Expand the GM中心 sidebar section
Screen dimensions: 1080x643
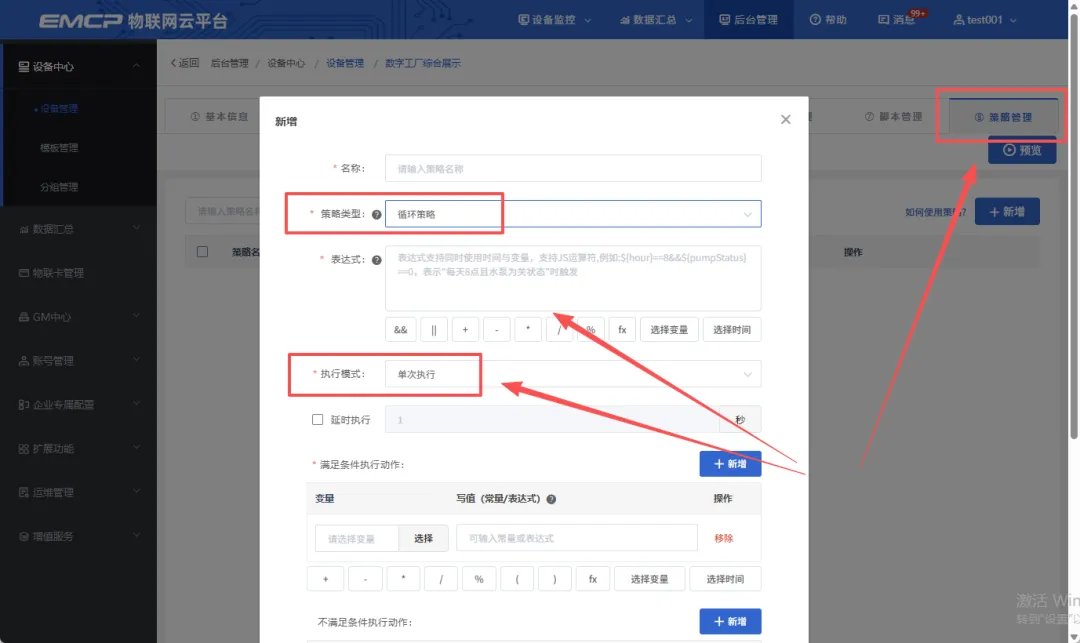tap(79, 317)
